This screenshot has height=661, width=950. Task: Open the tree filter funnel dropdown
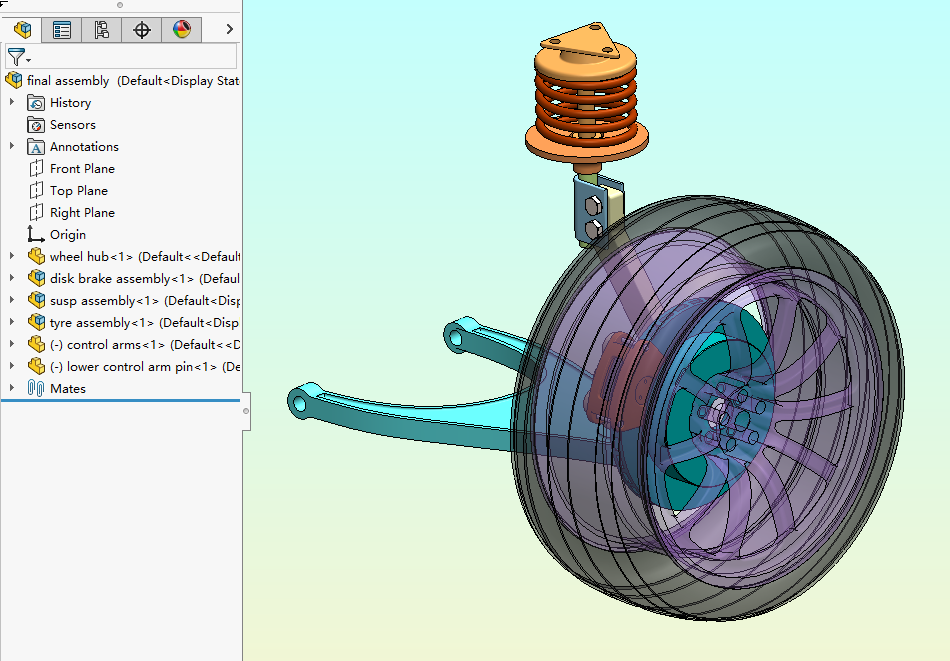pyautogui.click(x=18, y=57)
